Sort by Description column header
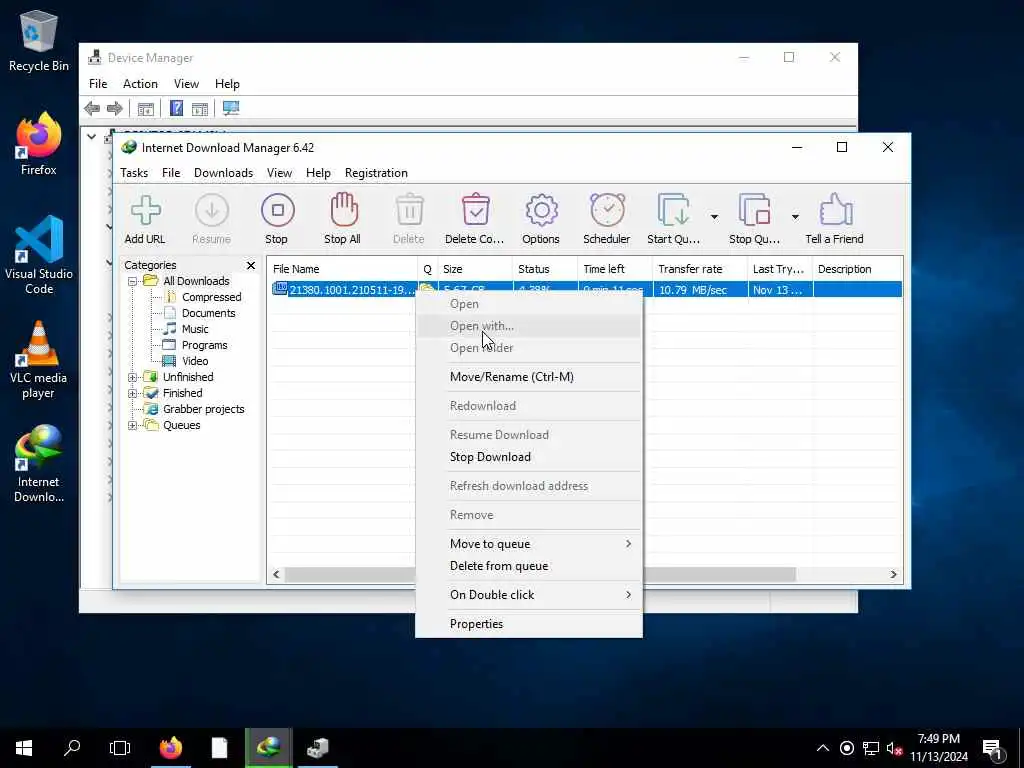The height and width of the screenshot is (768, 1024). coord(857,269)
